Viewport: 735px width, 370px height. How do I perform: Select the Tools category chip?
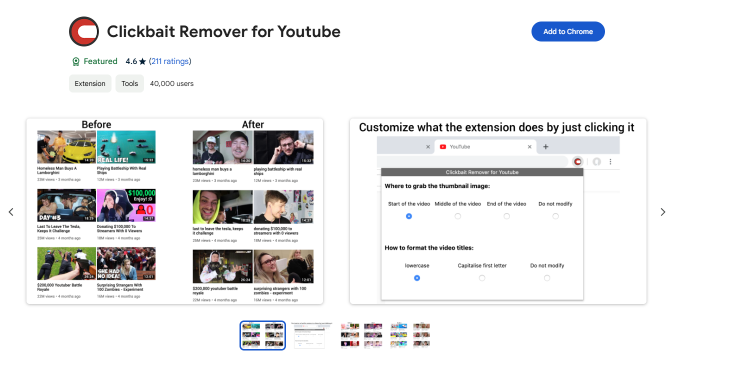[130, 83]
